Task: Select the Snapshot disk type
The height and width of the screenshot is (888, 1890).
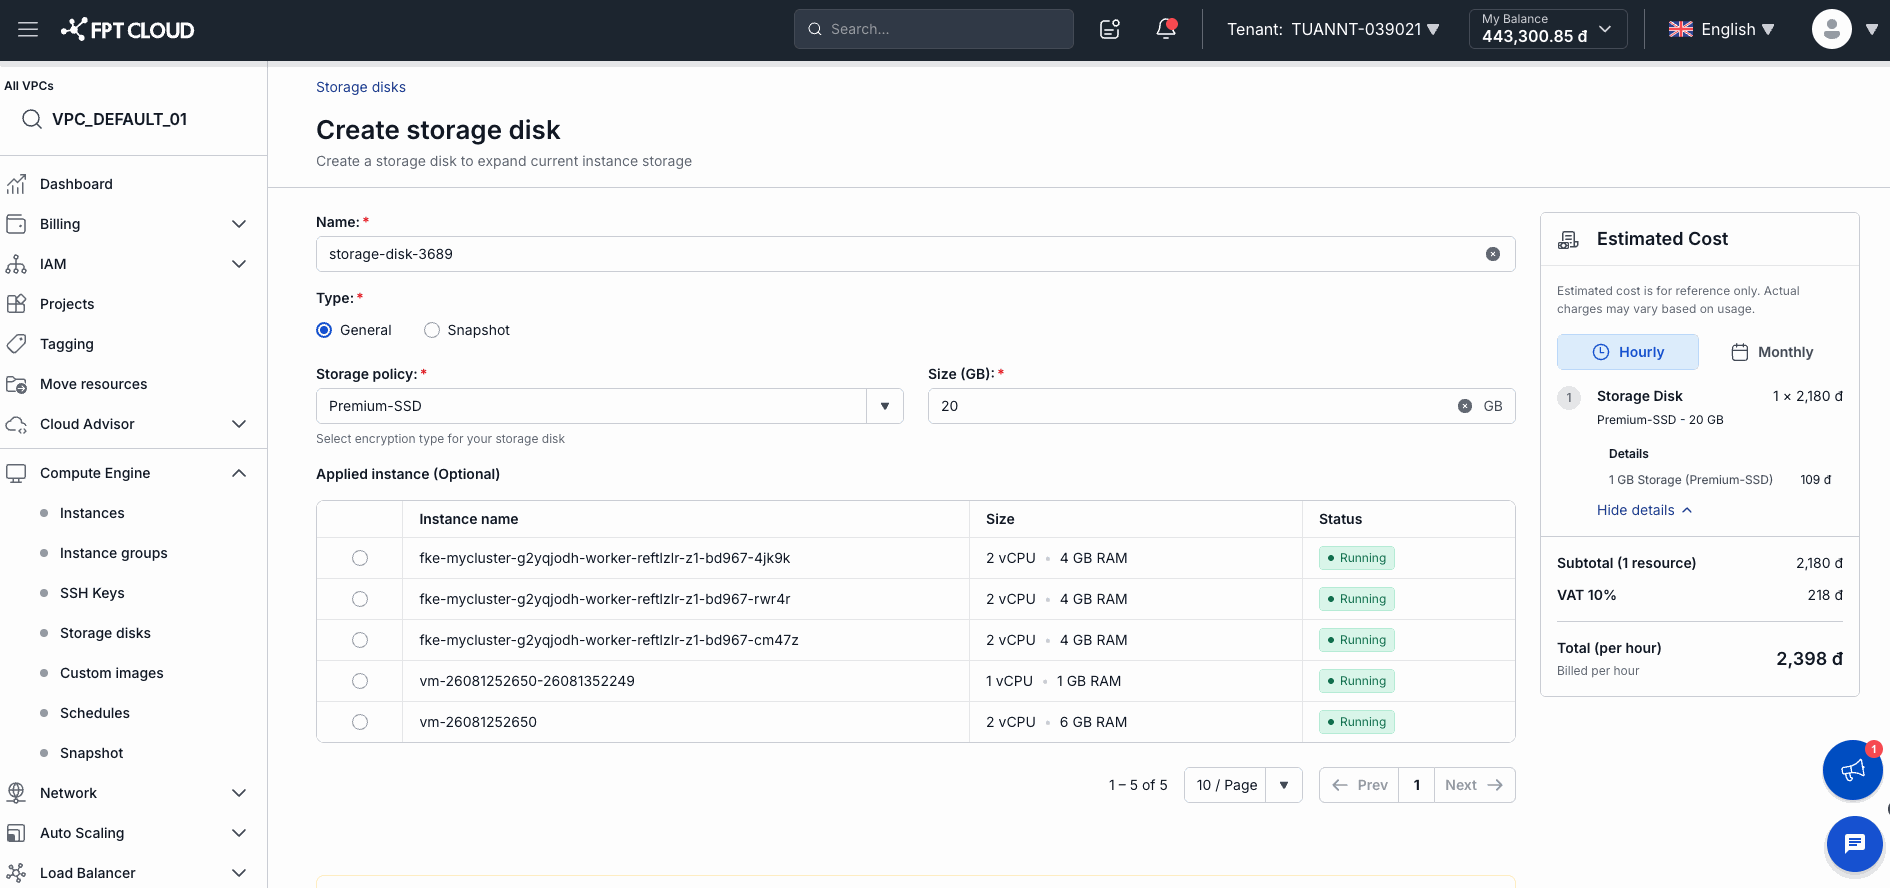Action: [432, 330]
